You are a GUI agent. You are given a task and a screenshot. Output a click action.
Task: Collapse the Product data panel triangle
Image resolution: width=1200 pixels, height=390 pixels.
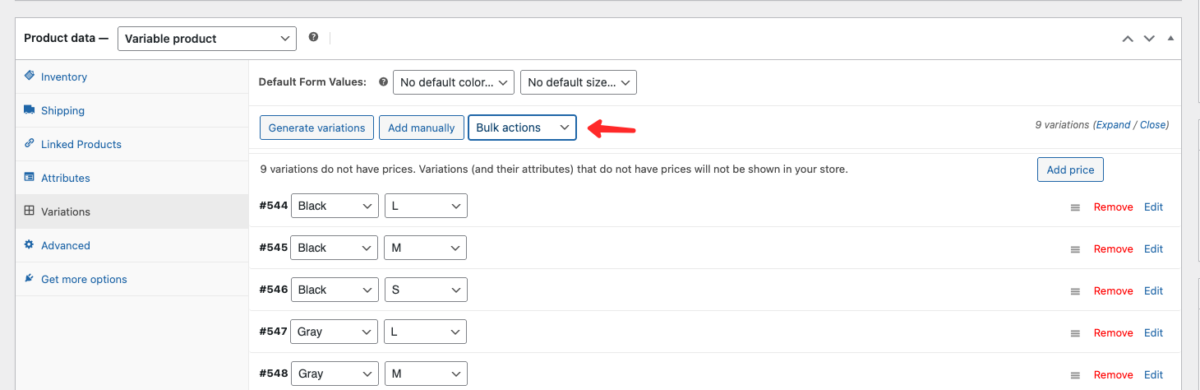1170,38
